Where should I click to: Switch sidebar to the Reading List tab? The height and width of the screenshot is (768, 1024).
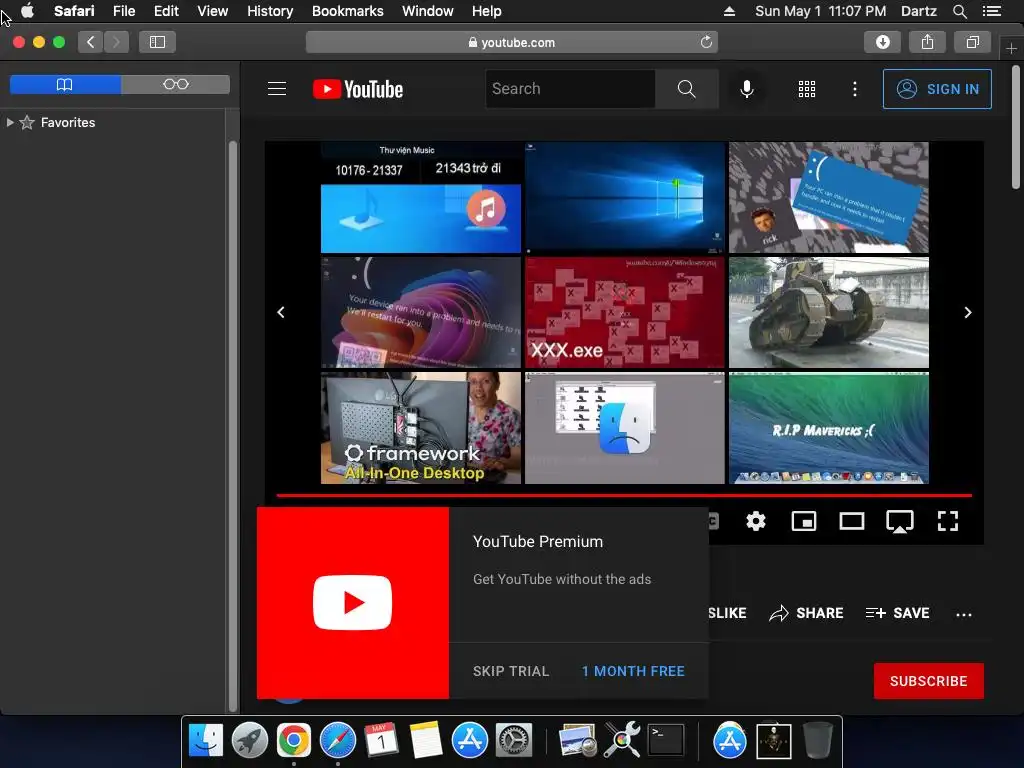(176, 84)
